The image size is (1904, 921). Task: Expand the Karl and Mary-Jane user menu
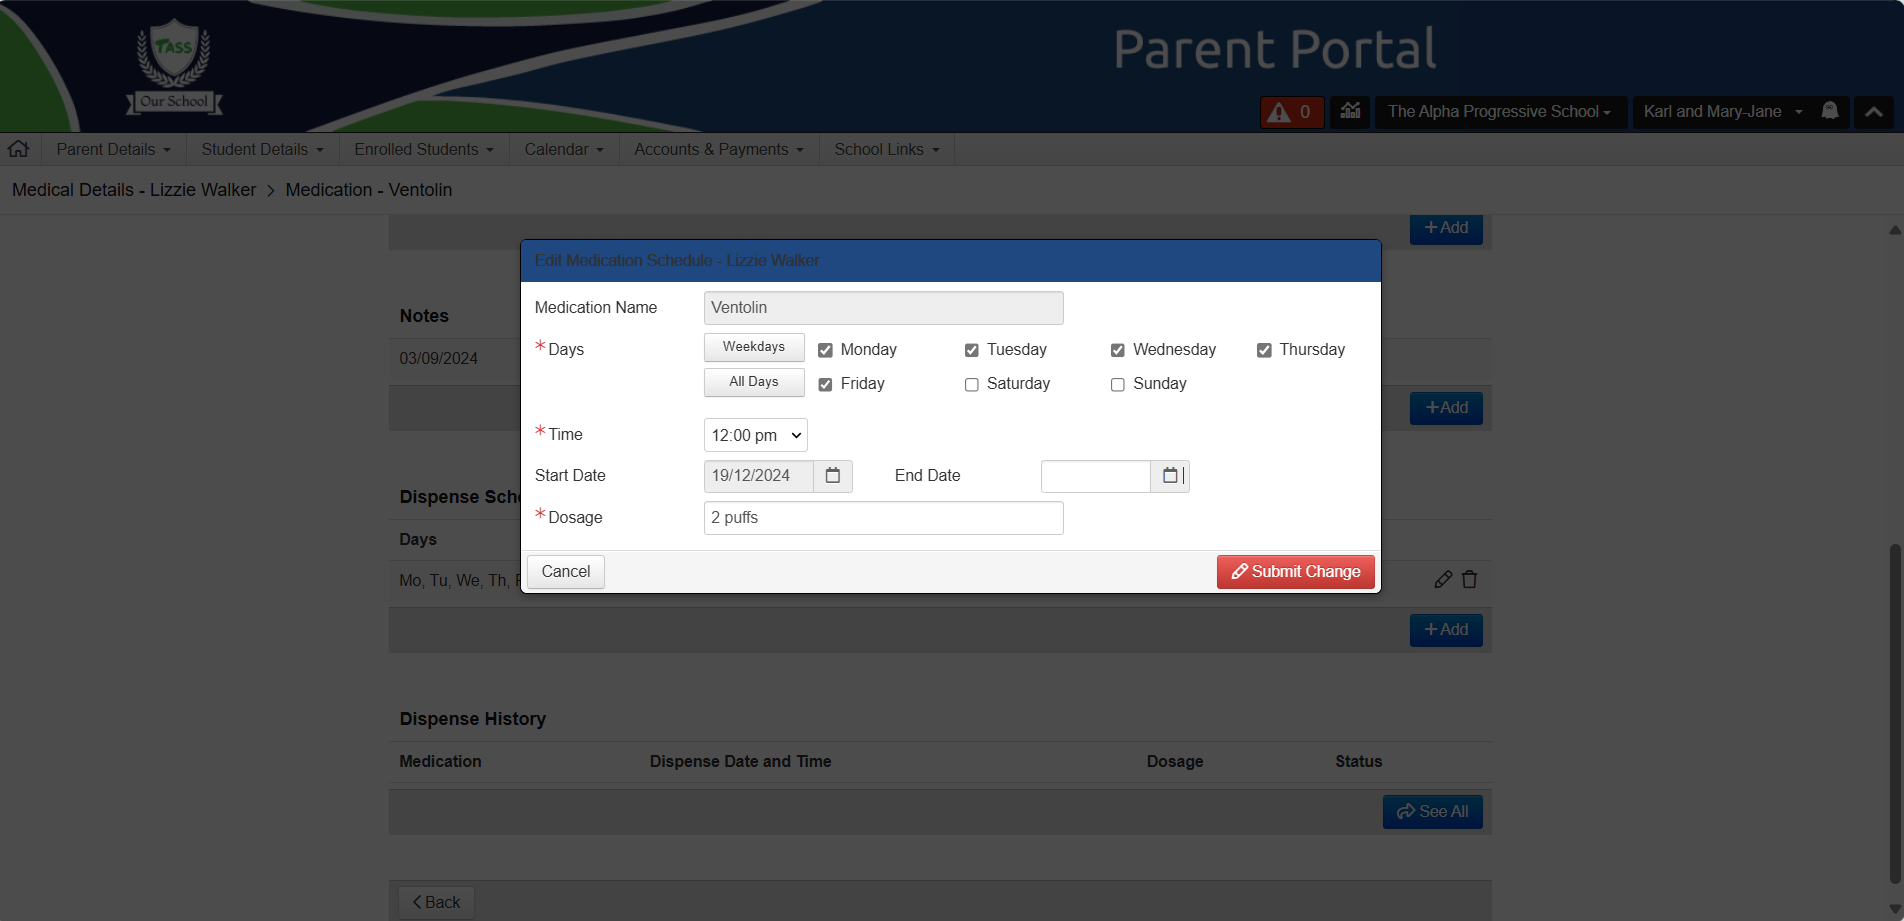(x=1722, y=112)
